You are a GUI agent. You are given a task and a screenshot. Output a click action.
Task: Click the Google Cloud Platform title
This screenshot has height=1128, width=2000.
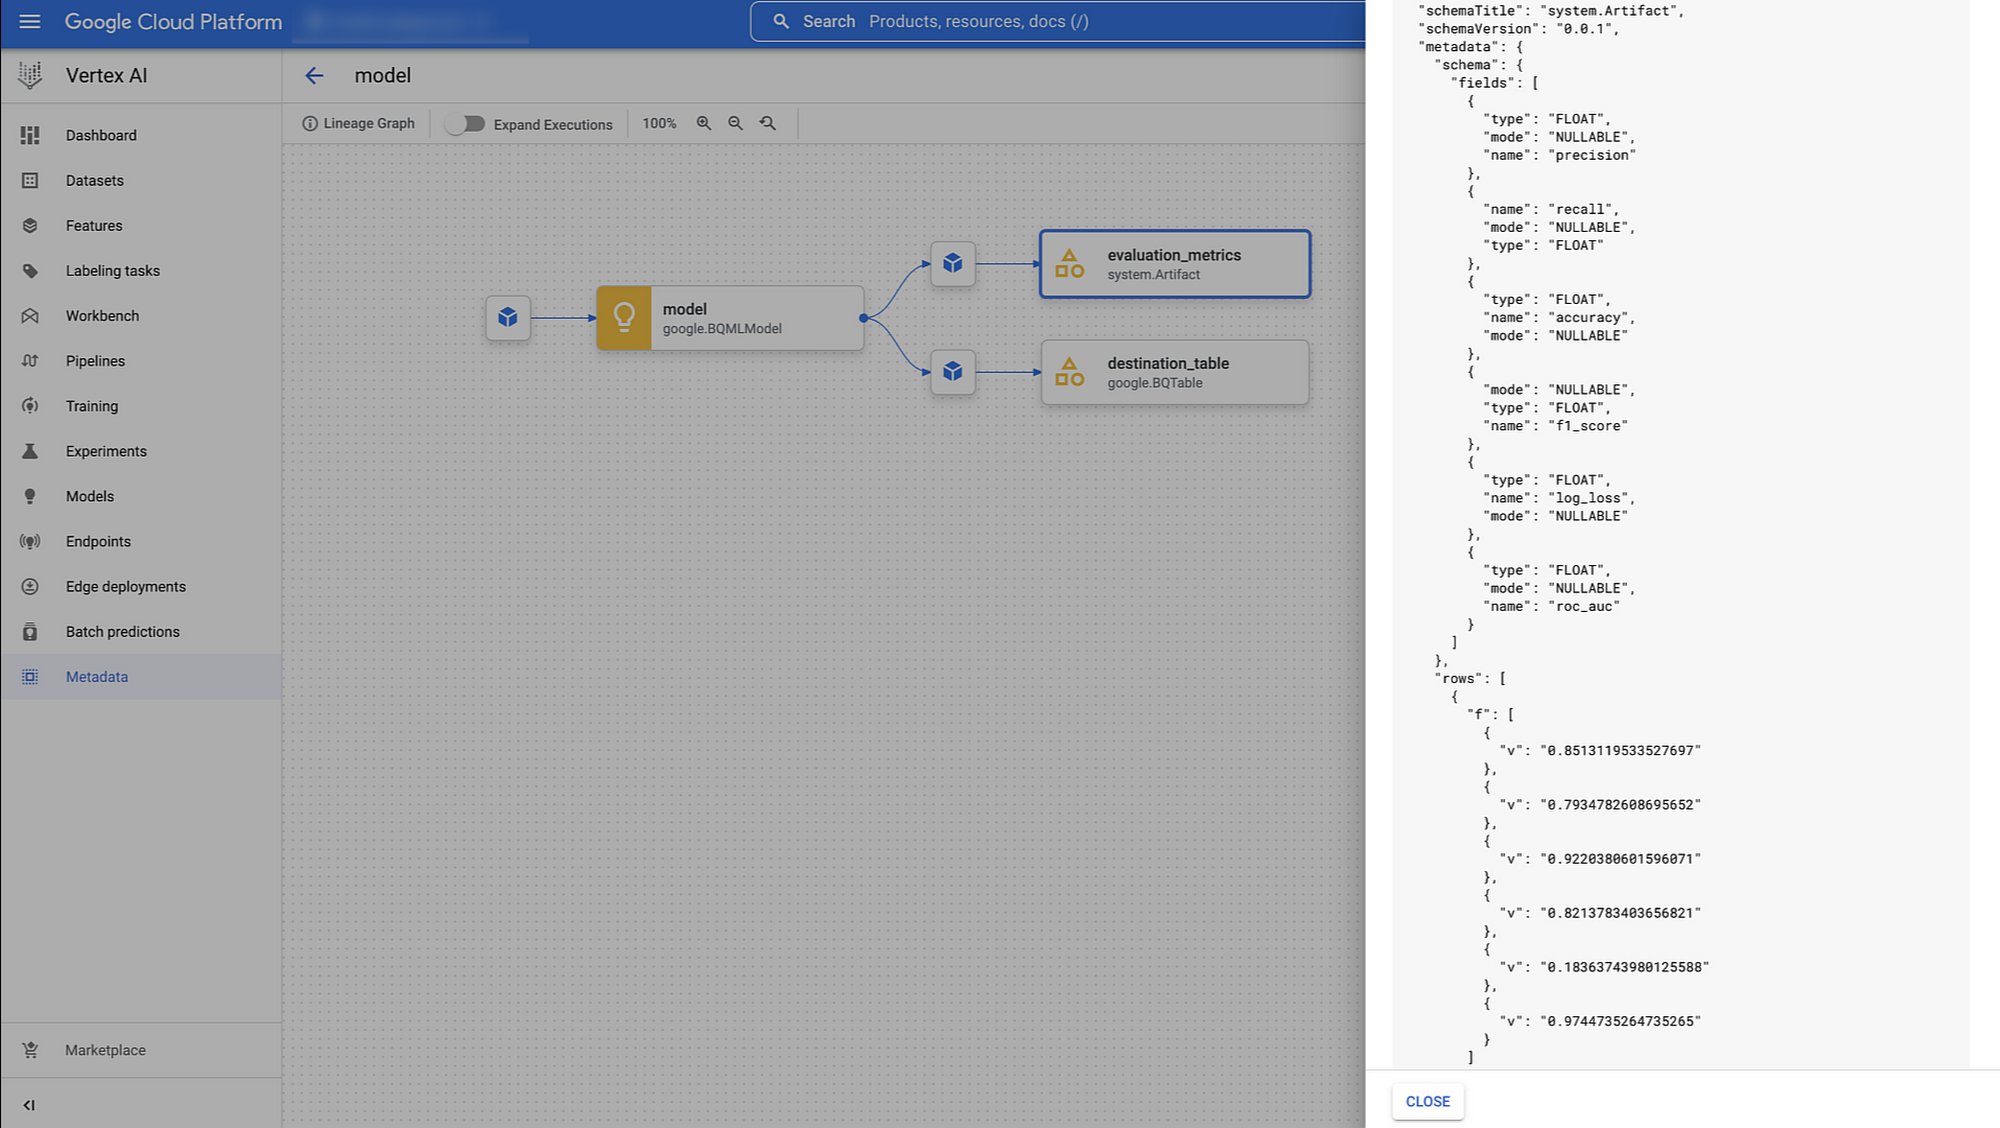click(x=174, y=21)
